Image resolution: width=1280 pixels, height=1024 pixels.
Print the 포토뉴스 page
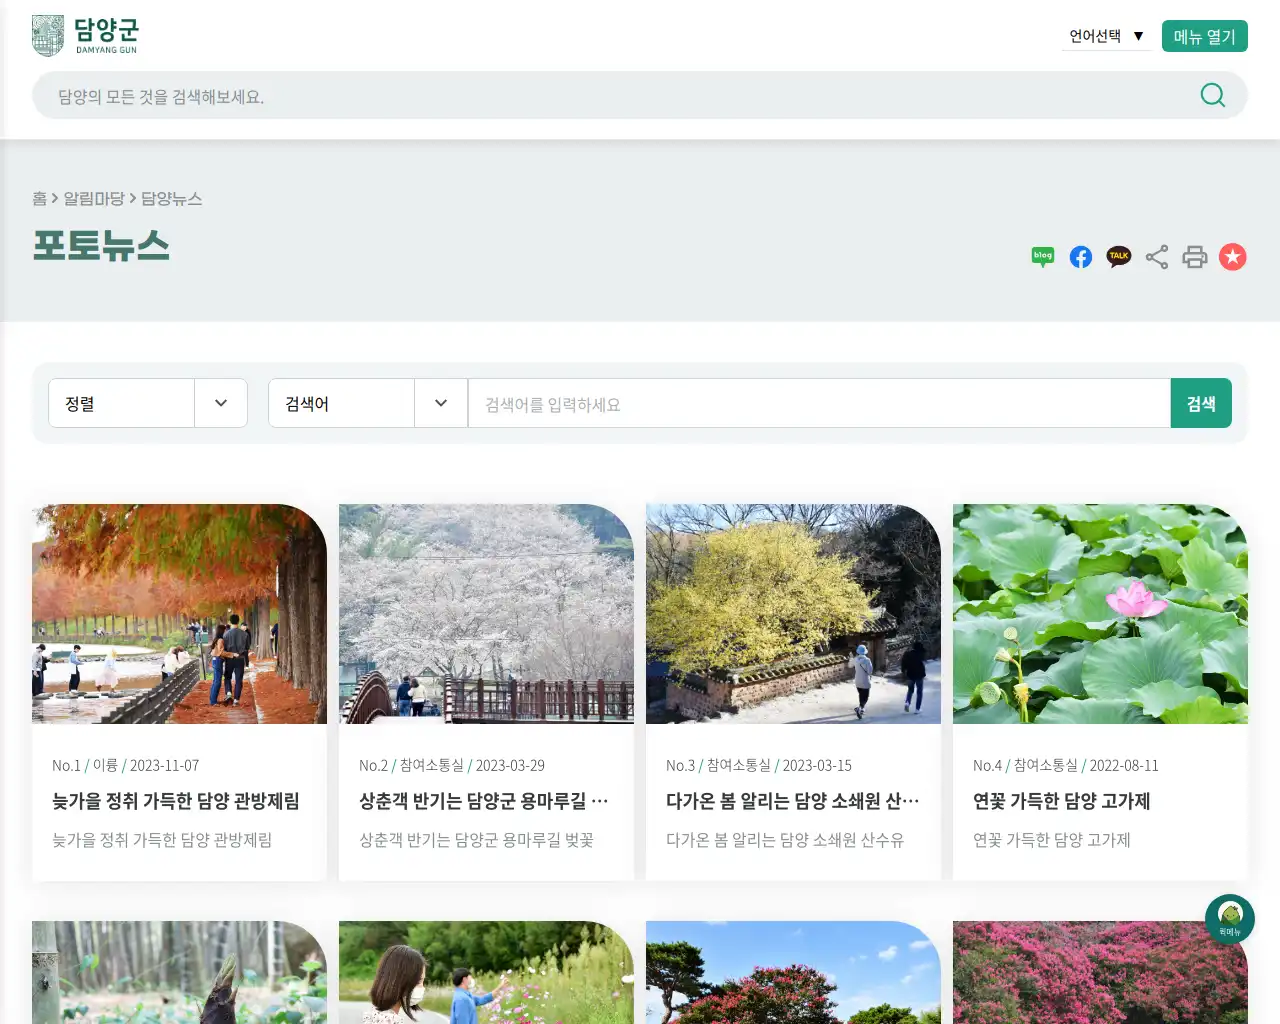[x=1194, y=256]
